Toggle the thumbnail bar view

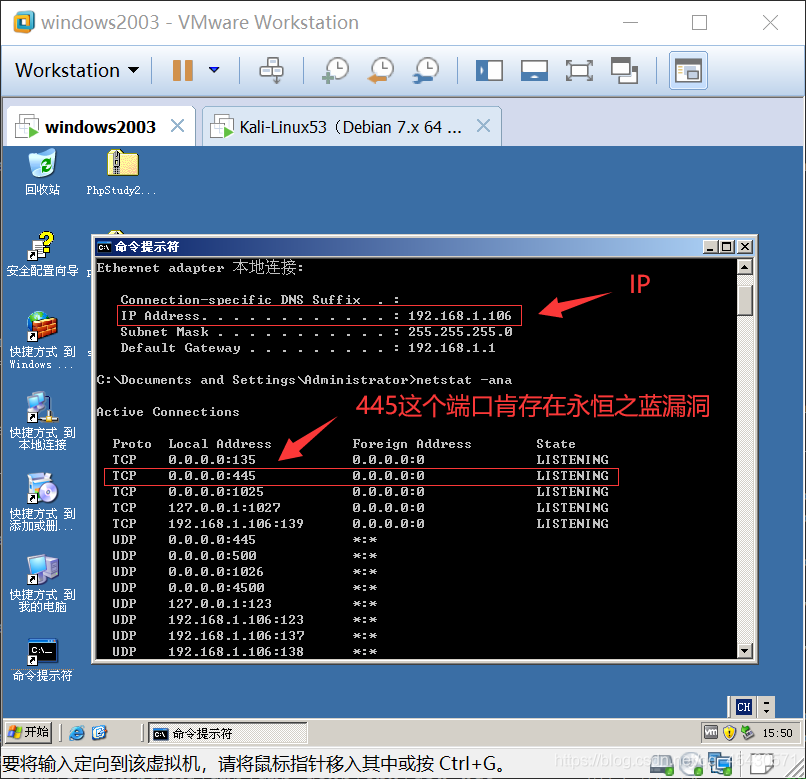click(x=534, y=70)
